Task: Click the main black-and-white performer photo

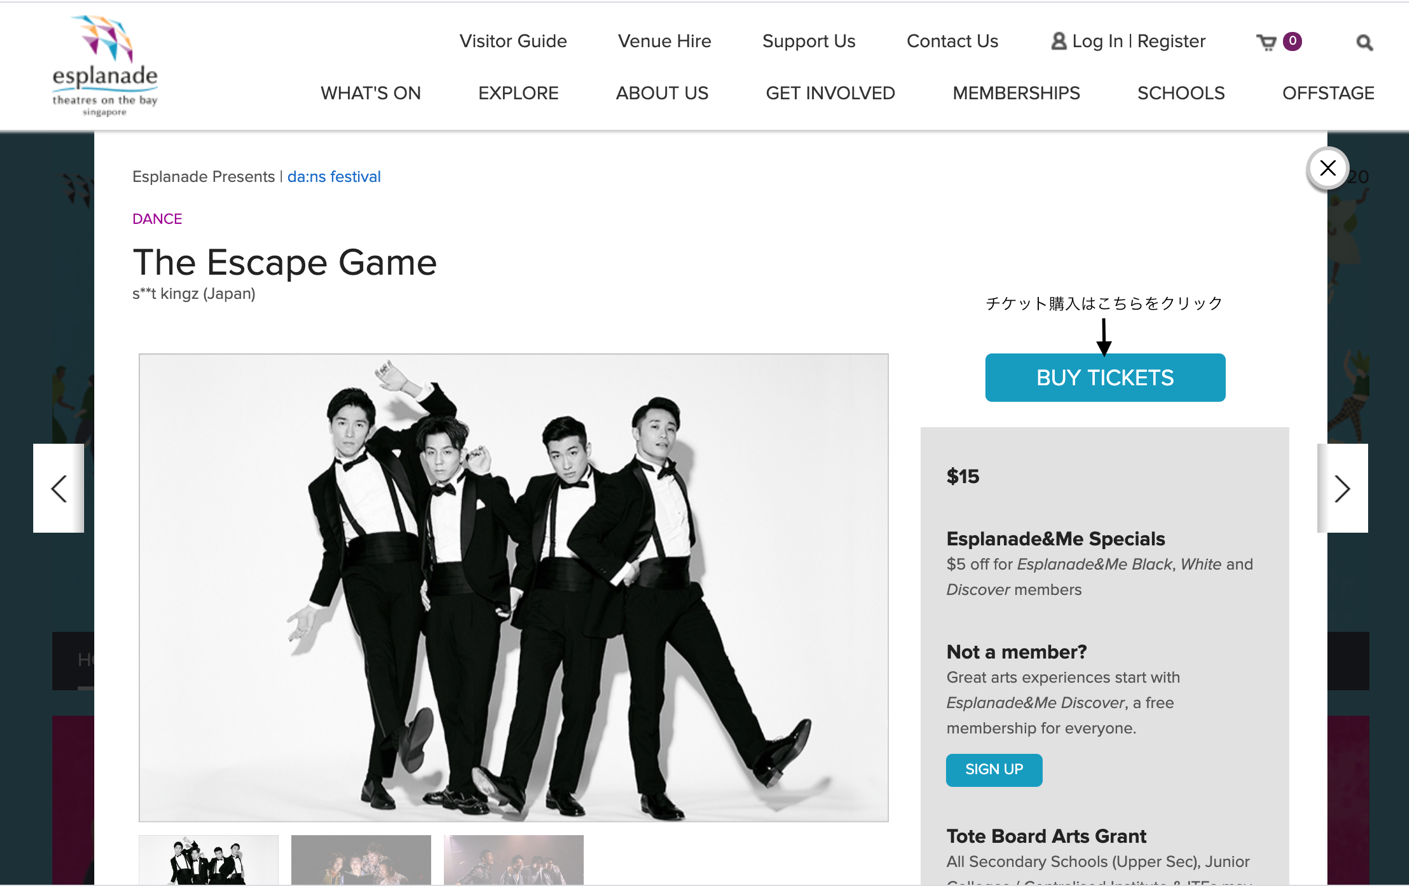Action: coord(514,588)
